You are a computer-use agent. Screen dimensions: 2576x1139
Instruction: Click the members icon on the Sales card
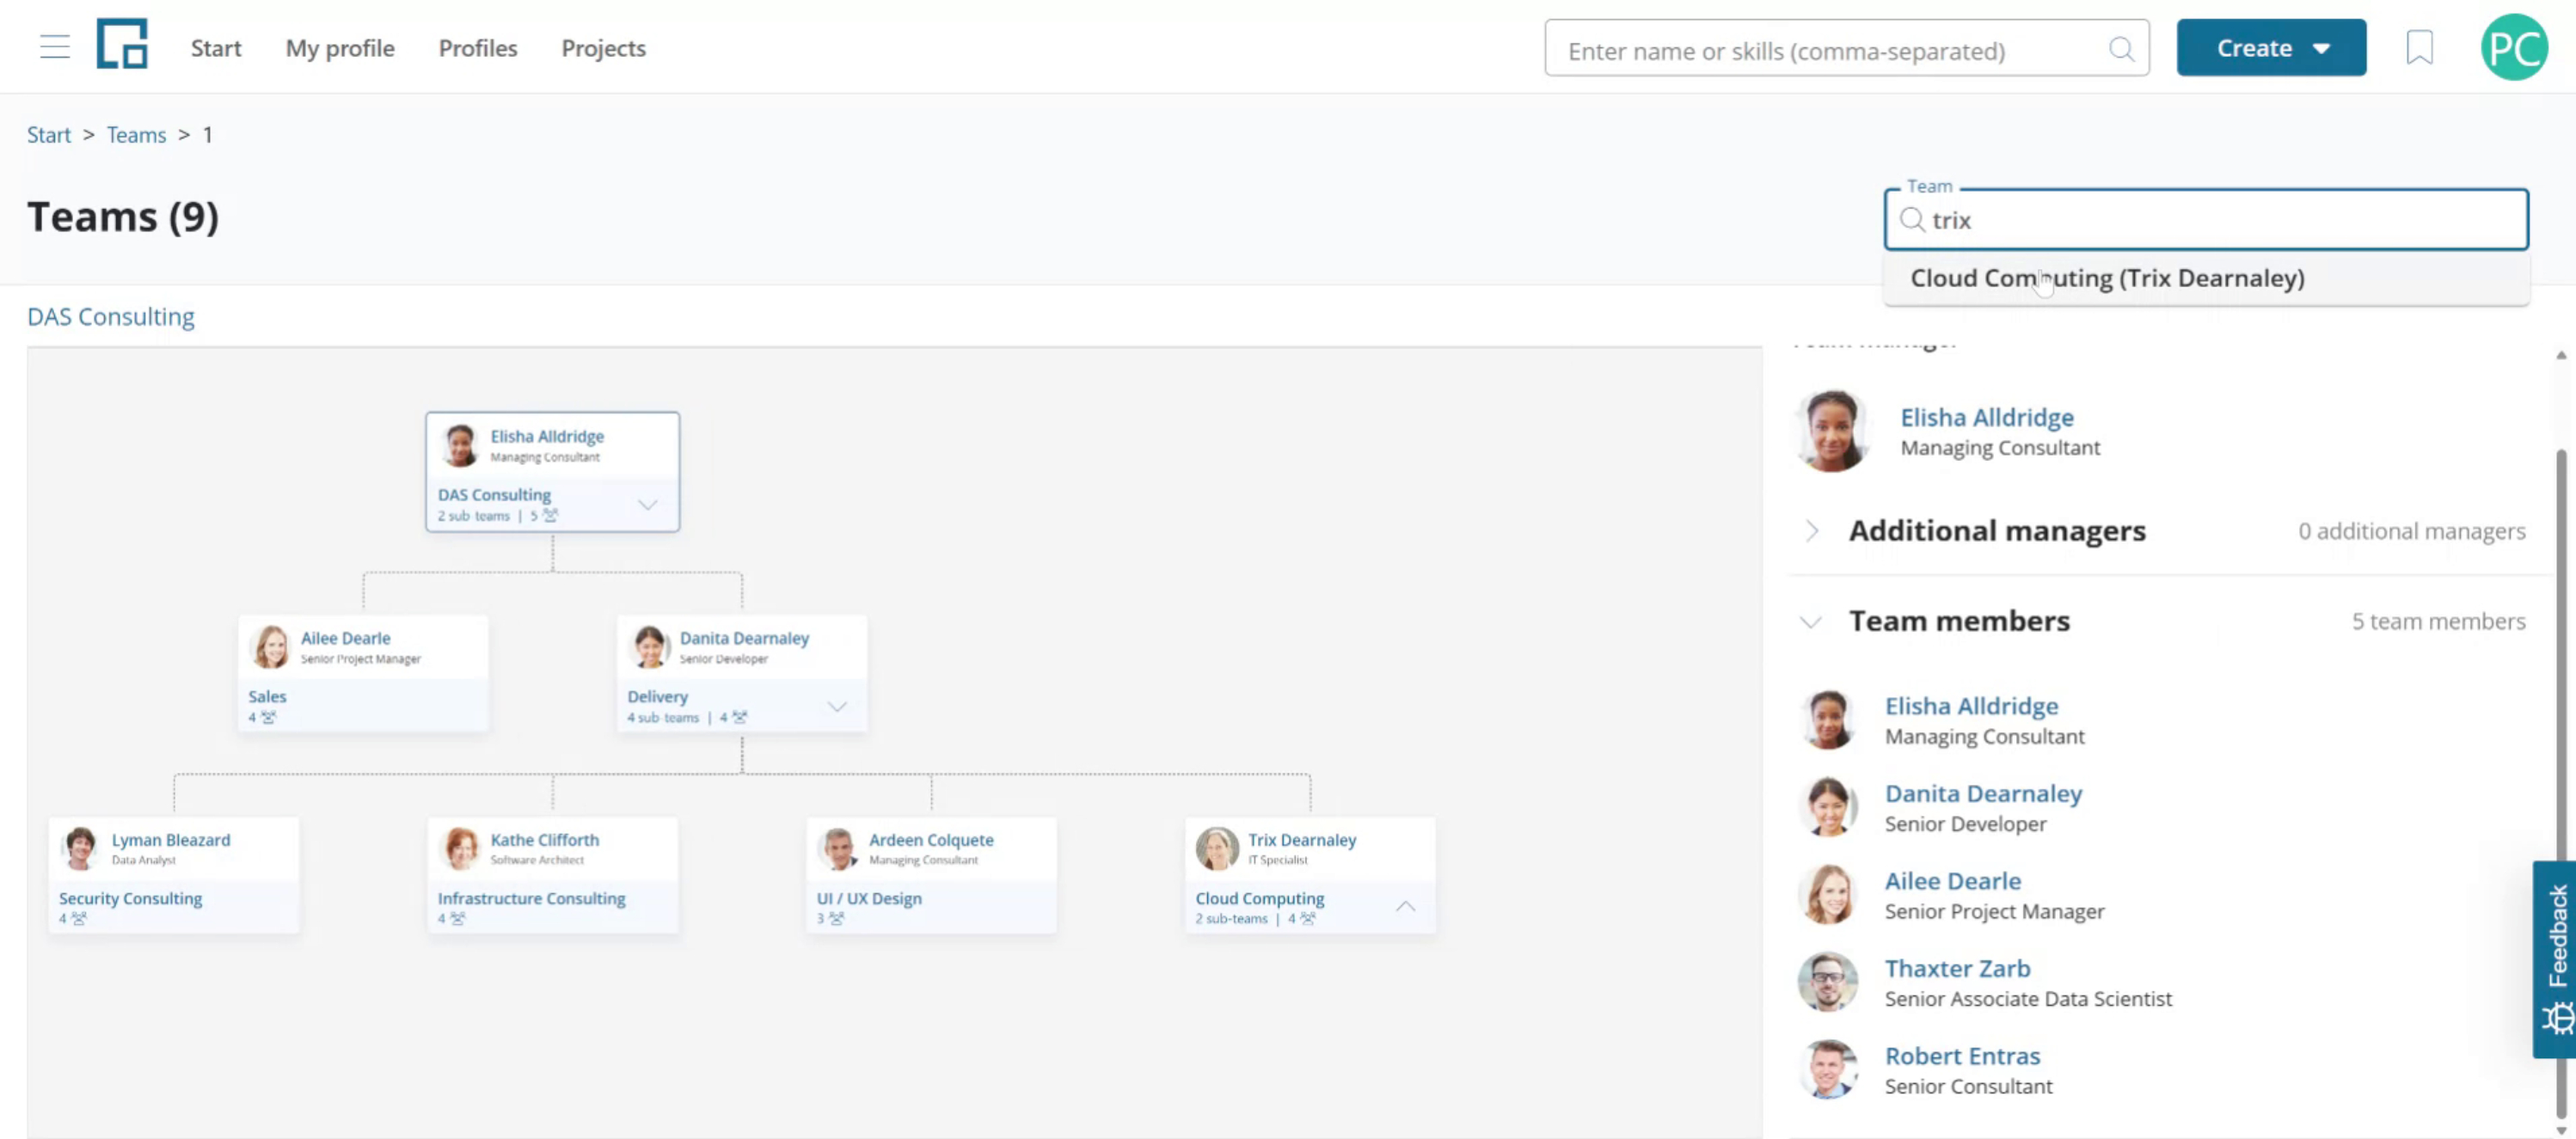click(268, 718)
